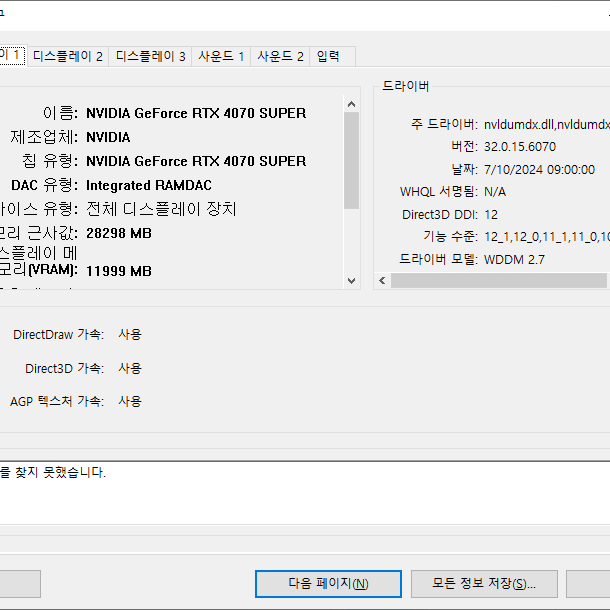Click the 드라이버 모델 WDDM 2.7 value

point(514,259)
